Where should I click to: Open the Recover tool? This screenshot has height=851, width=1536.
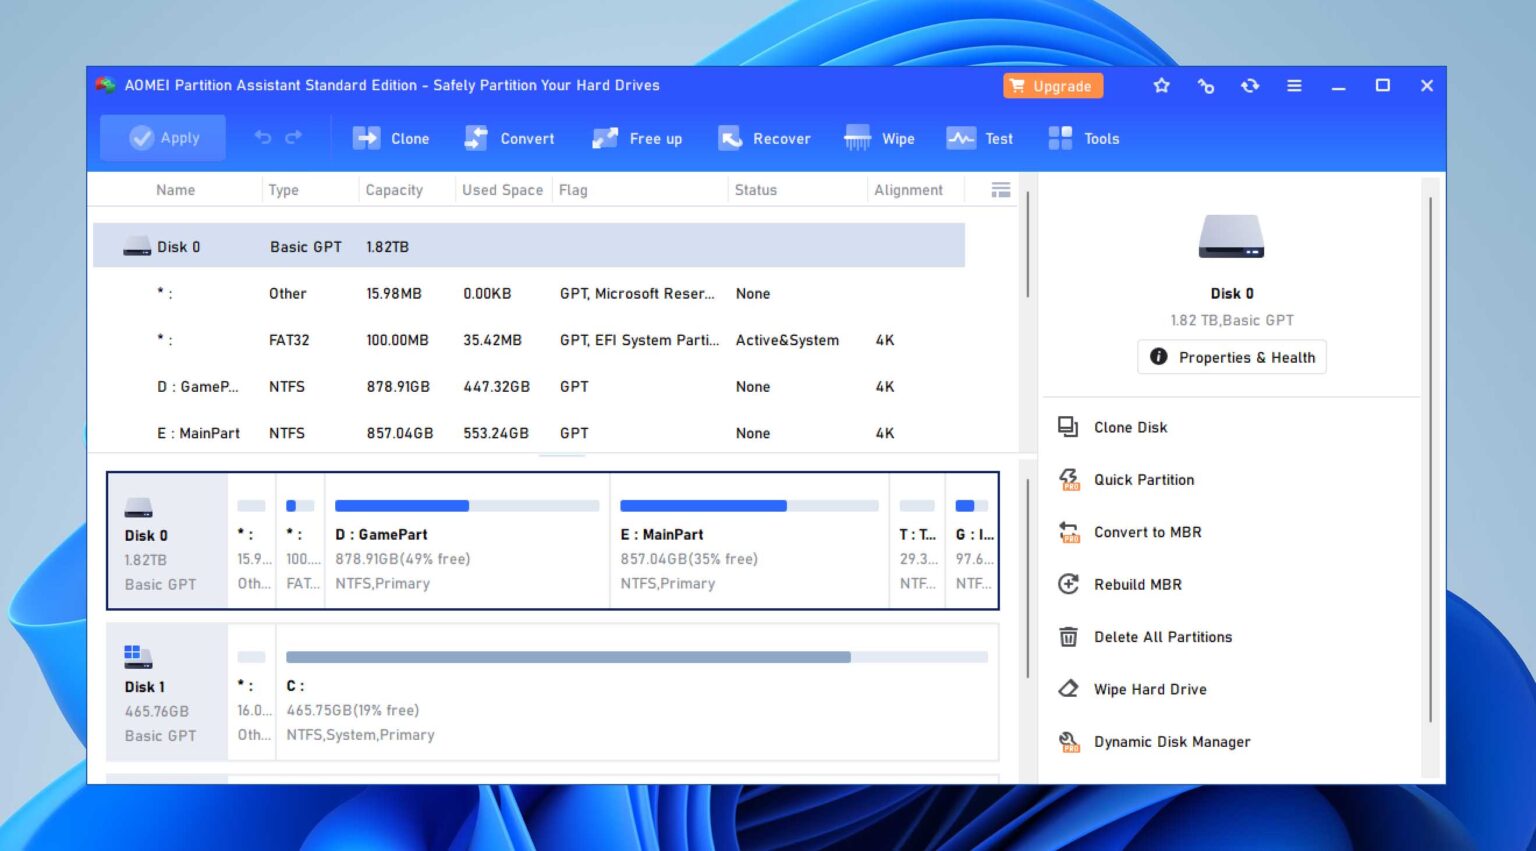764,138
